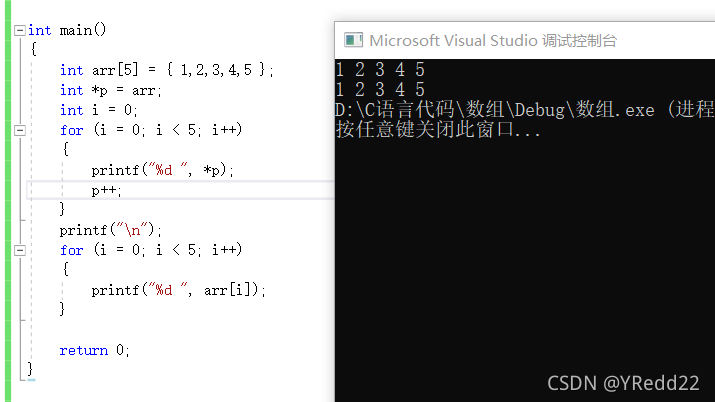Viewport: 715px width, 402px height.
Task: Place cursor on the 'p++;' line
Action: (x=107, y=190)
